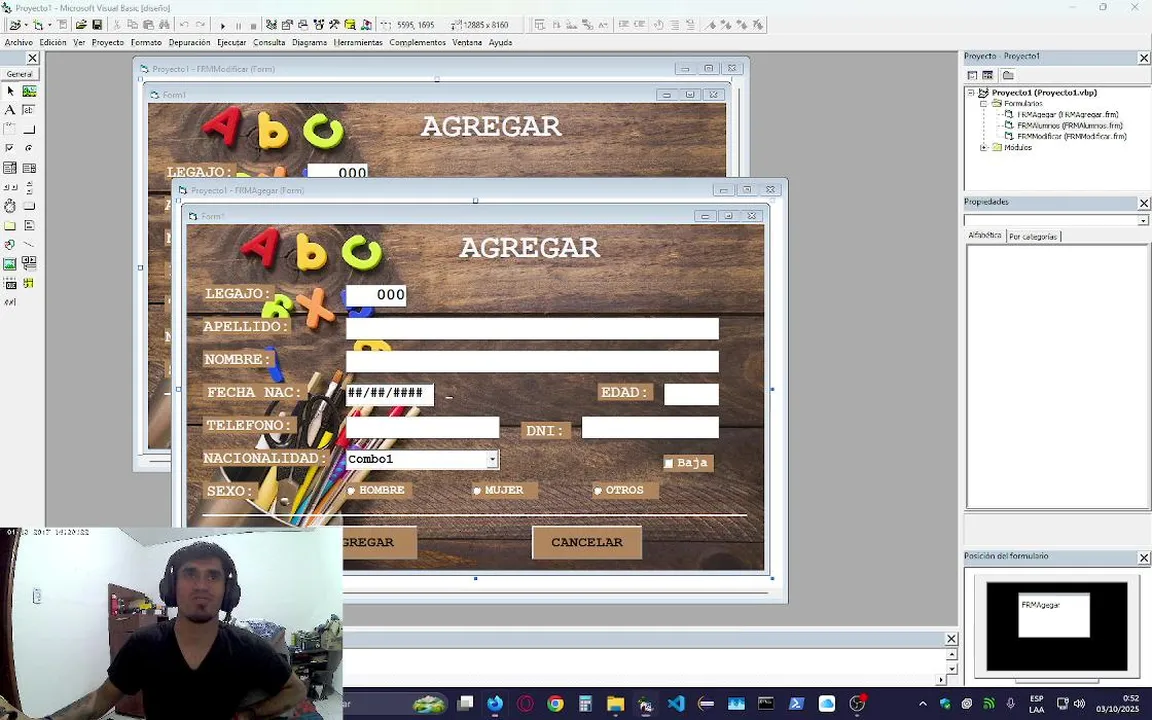
Task: Open the Combo1 nationality dropdown arrow
Action: (492, 459)
